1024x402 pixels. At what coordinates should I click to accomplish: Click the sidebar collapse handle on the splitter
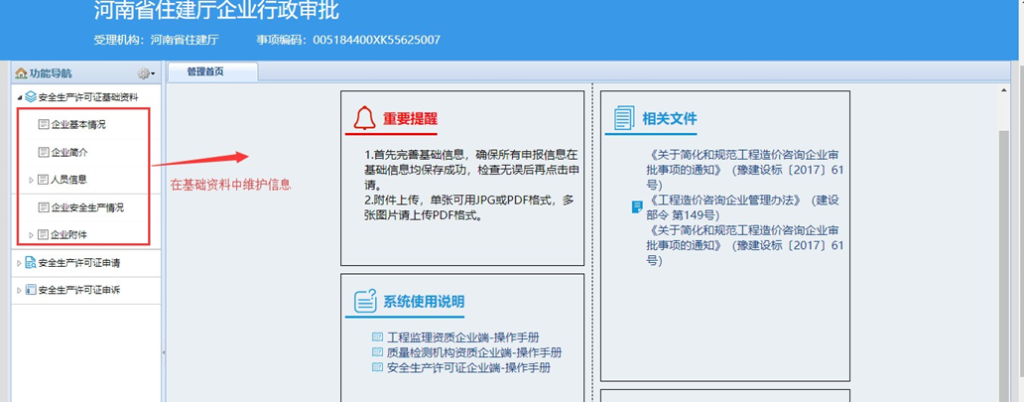[x=163, y=352]
